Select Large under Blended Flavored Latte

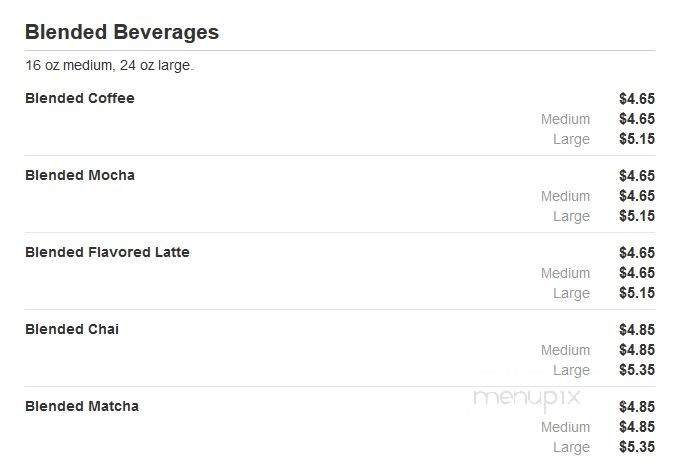(x=571, y=293)
